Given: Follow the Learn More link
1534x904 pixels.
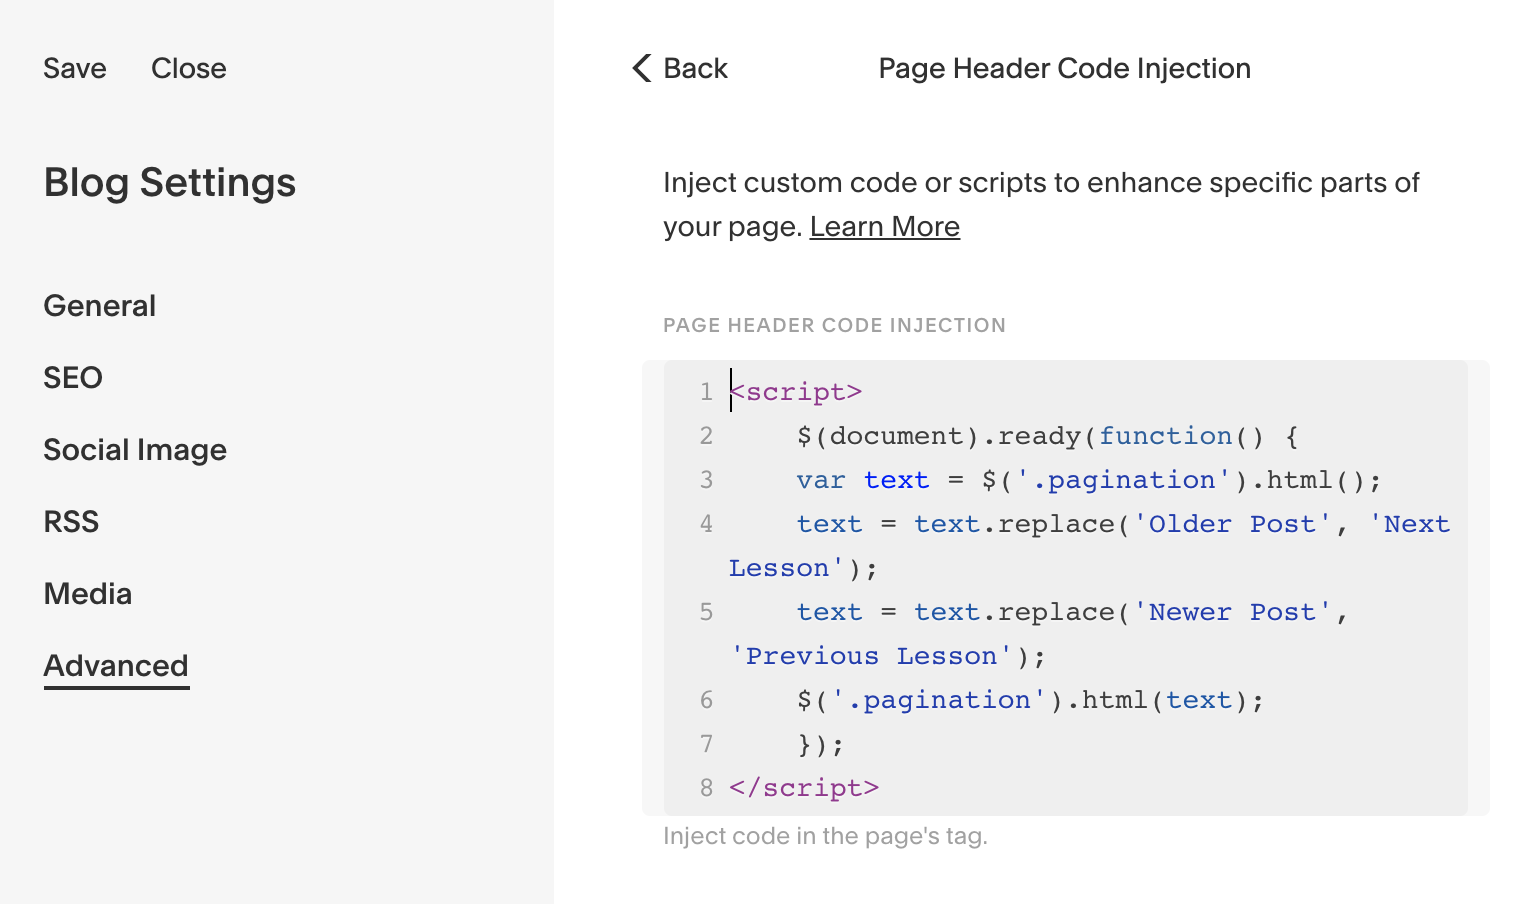Looking at the screenshot, I should coord(885,227).
